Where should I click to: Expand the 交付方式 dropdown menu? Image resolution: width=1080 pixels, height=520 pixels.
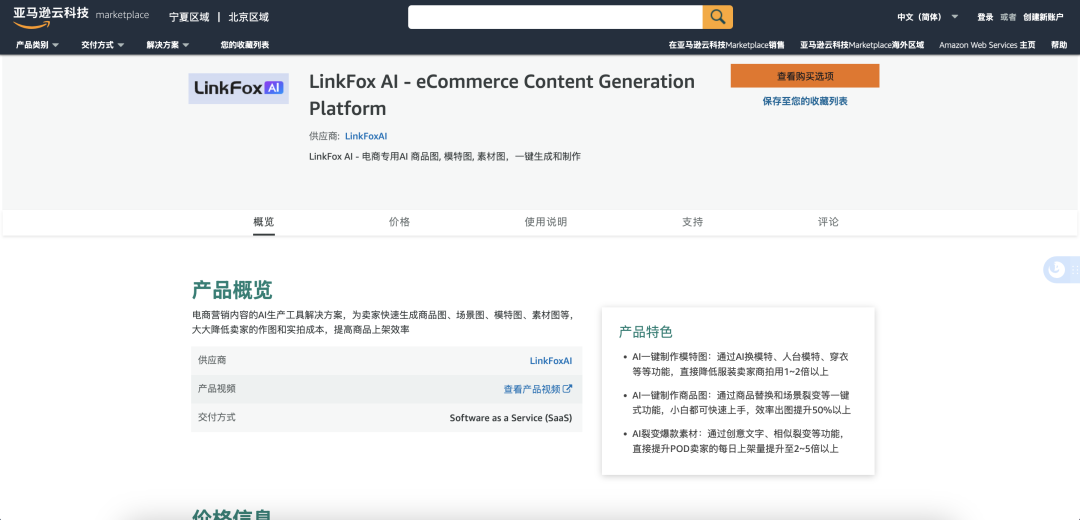[x=103, y=45]
